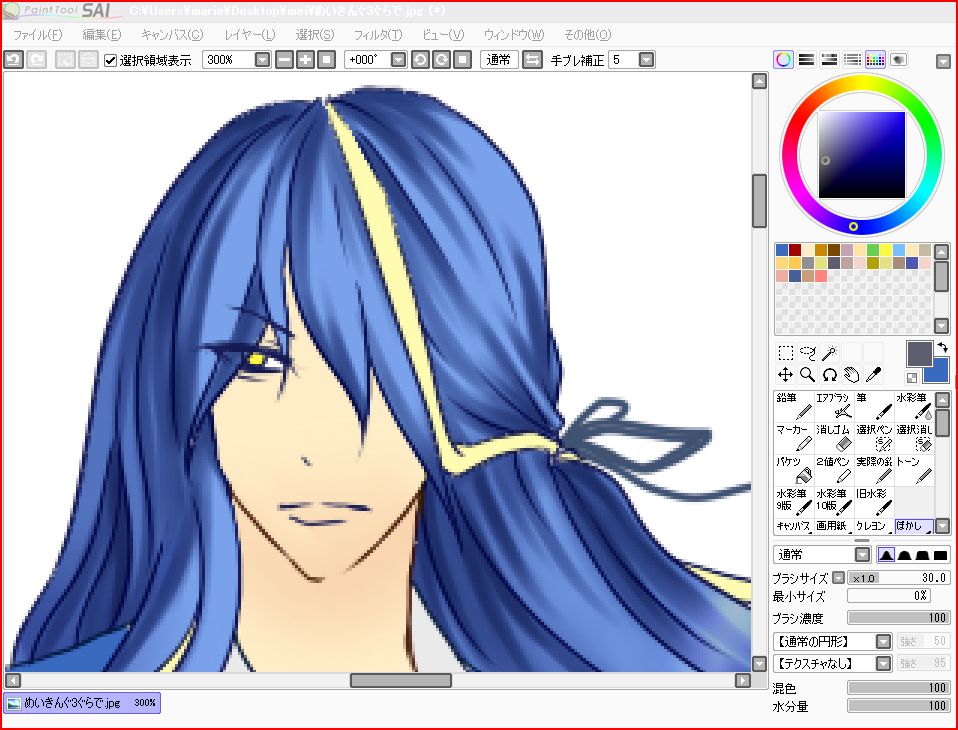Image resolution: width=958 pixels, height=730 pixels.
Task: Choose the エアブラシ airbrush tool
Action: point(834,406)
